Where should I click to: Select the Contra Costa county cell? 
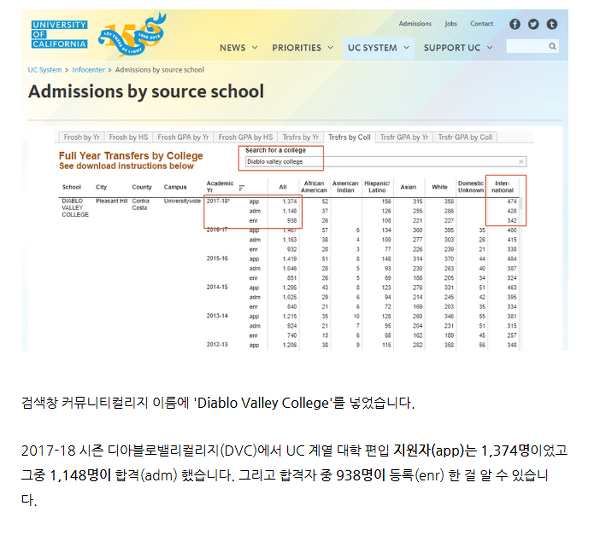tap(140, 204)
